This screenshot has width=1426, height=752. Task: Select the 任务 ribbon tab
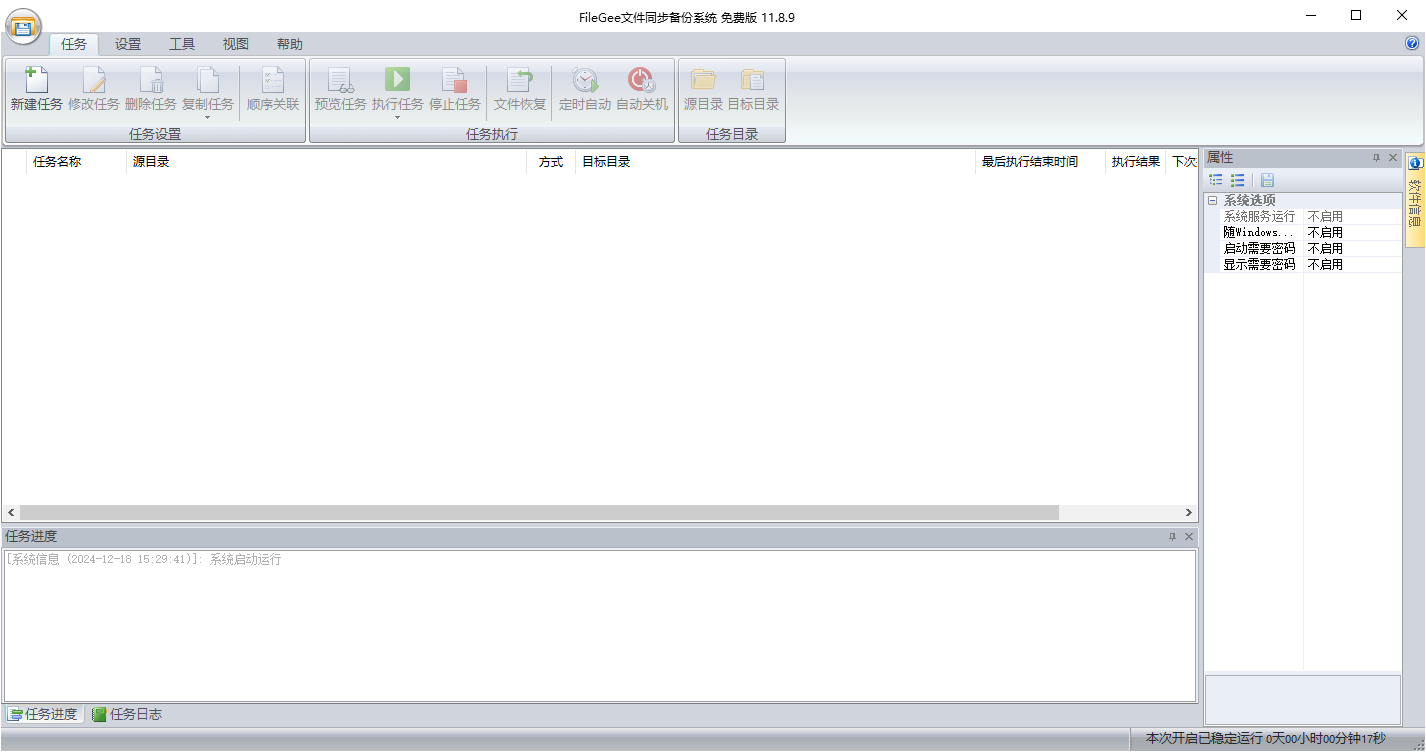click(74, 44)
